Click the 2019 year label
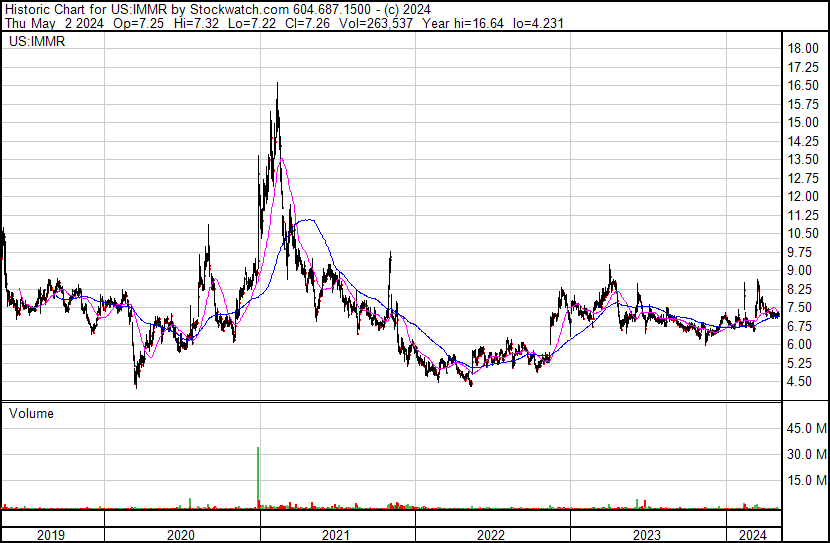Screen dimensions: 830x543 (x=51, y=535)
